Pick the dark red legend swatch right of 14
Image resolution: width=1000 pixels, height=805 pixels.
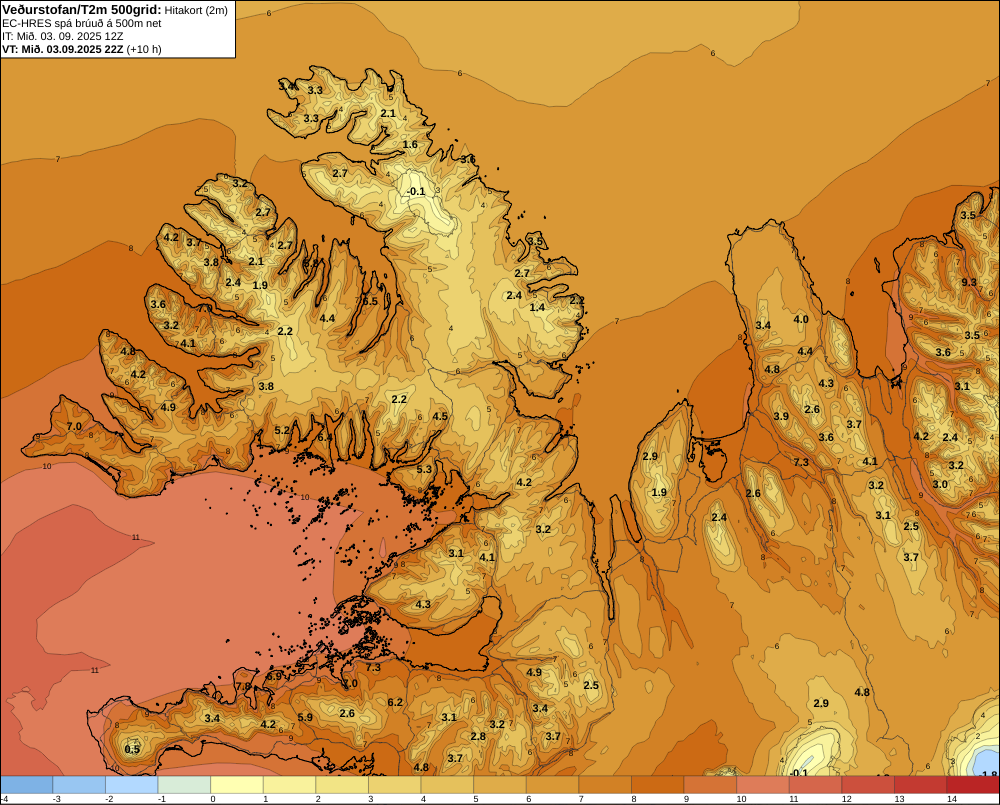click(973, 785)
